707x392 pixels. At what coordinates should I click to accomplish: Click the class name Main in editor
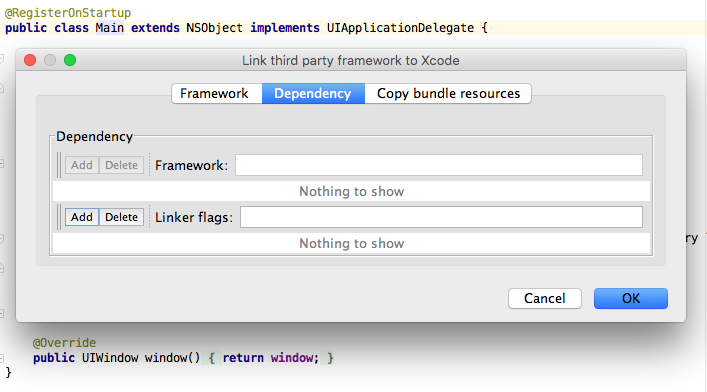click(110, 28)
